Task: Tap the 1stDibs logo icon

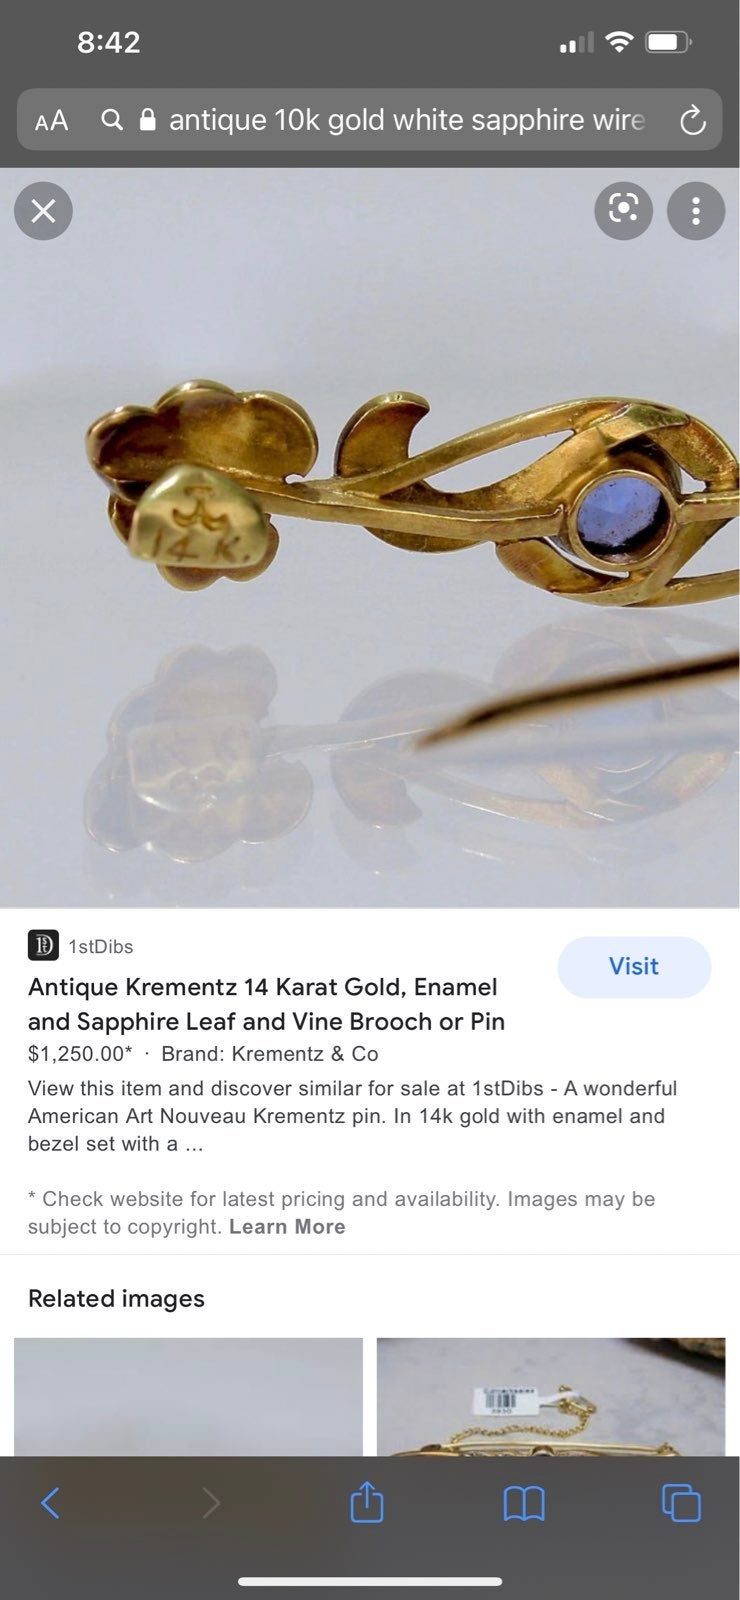Action: (x=43, y=945)
